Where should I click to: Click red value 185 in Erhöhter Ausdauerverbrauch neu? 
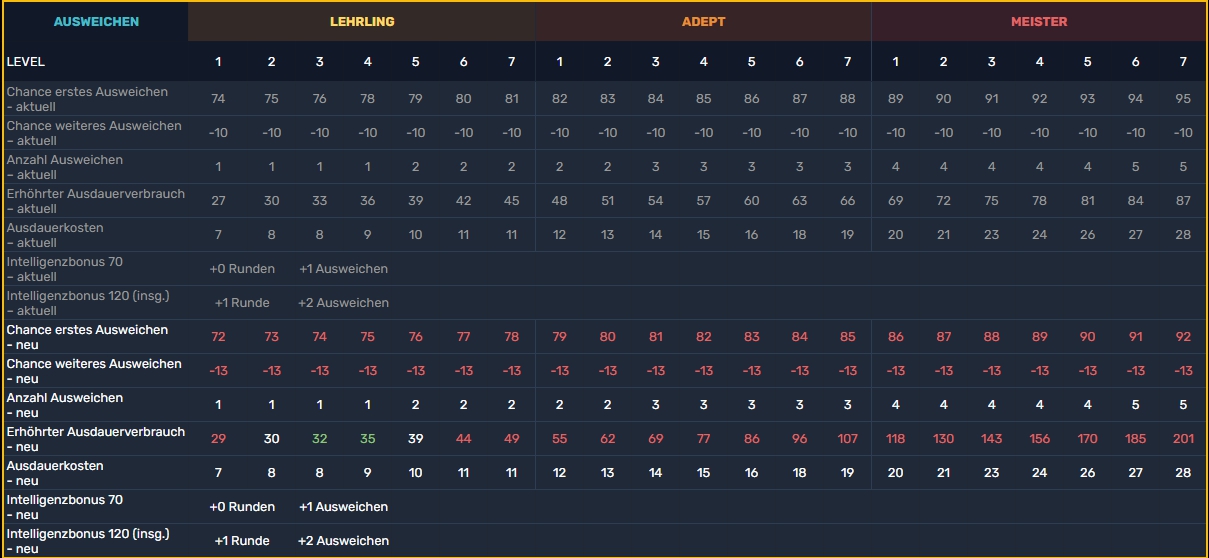click(1135, 438)
